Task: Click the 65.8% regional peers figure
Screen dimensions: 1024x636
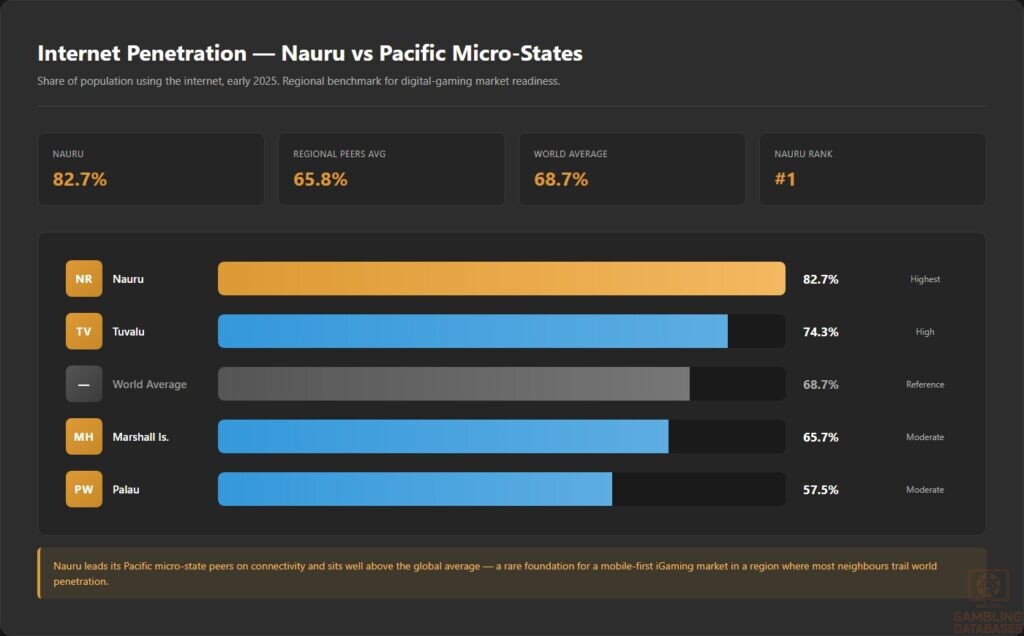Action: click(320, 179)
